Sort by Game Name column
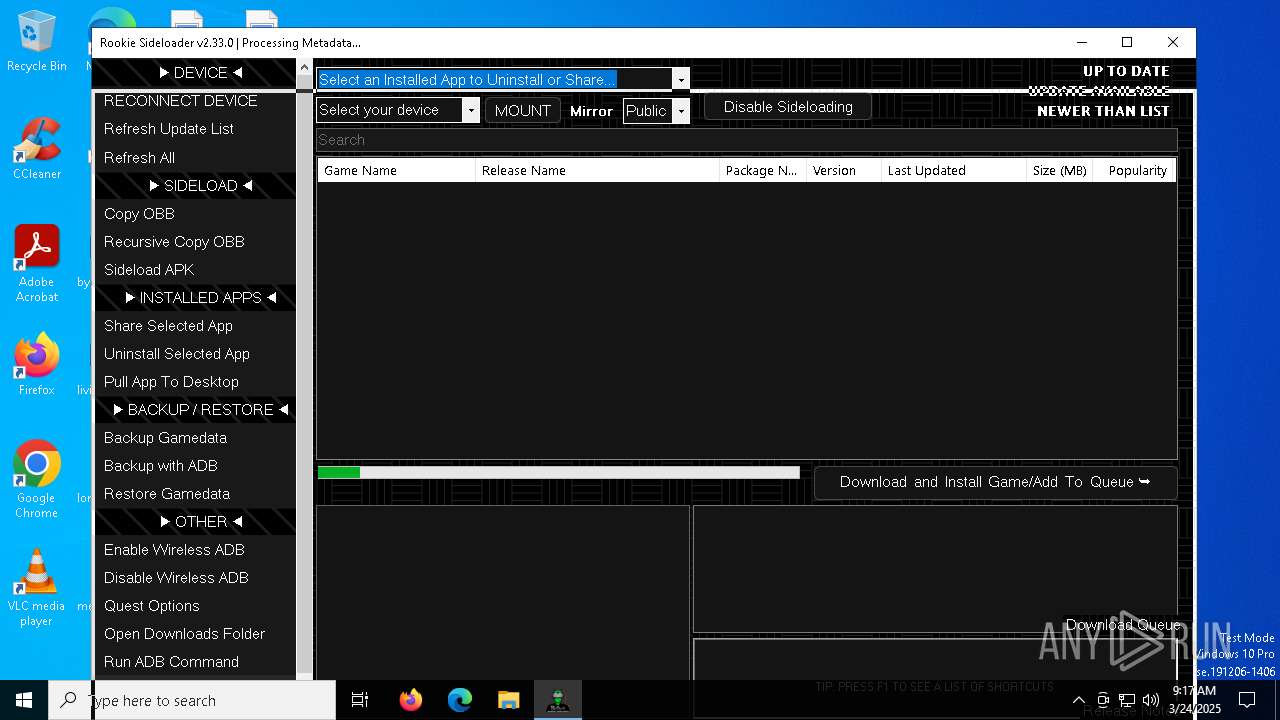1280x720 pixels. coord(397,170)
